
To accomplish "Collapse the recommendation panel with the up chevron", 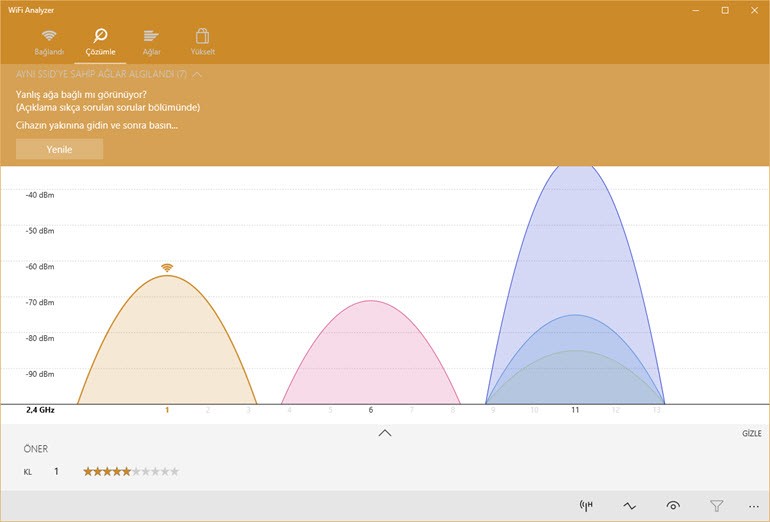I will (x=385, y=433).
